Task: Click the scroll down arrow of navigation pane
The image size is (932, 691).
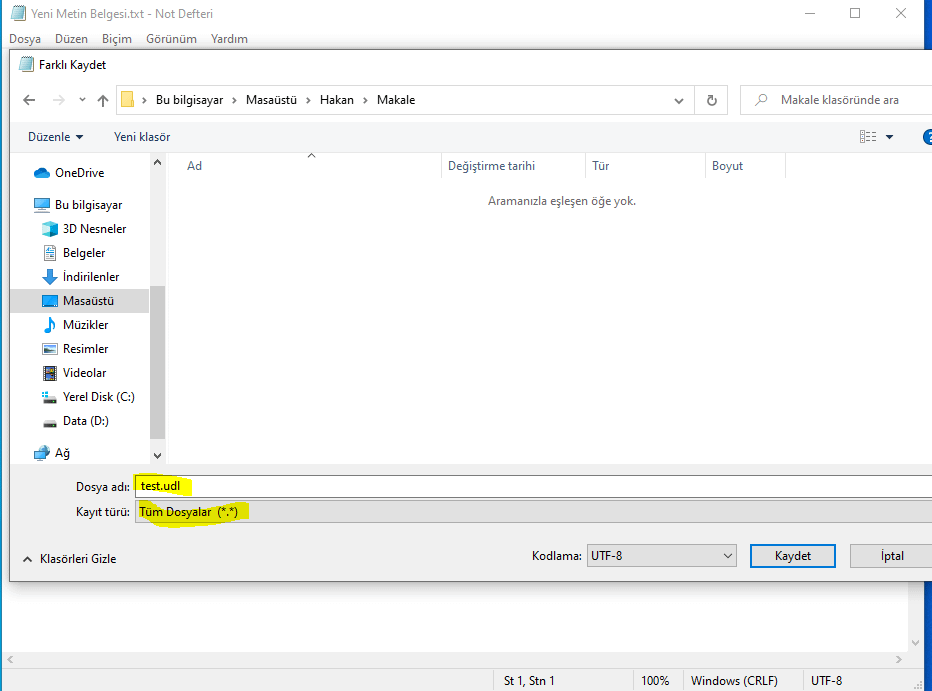Action: click(158, 456)
